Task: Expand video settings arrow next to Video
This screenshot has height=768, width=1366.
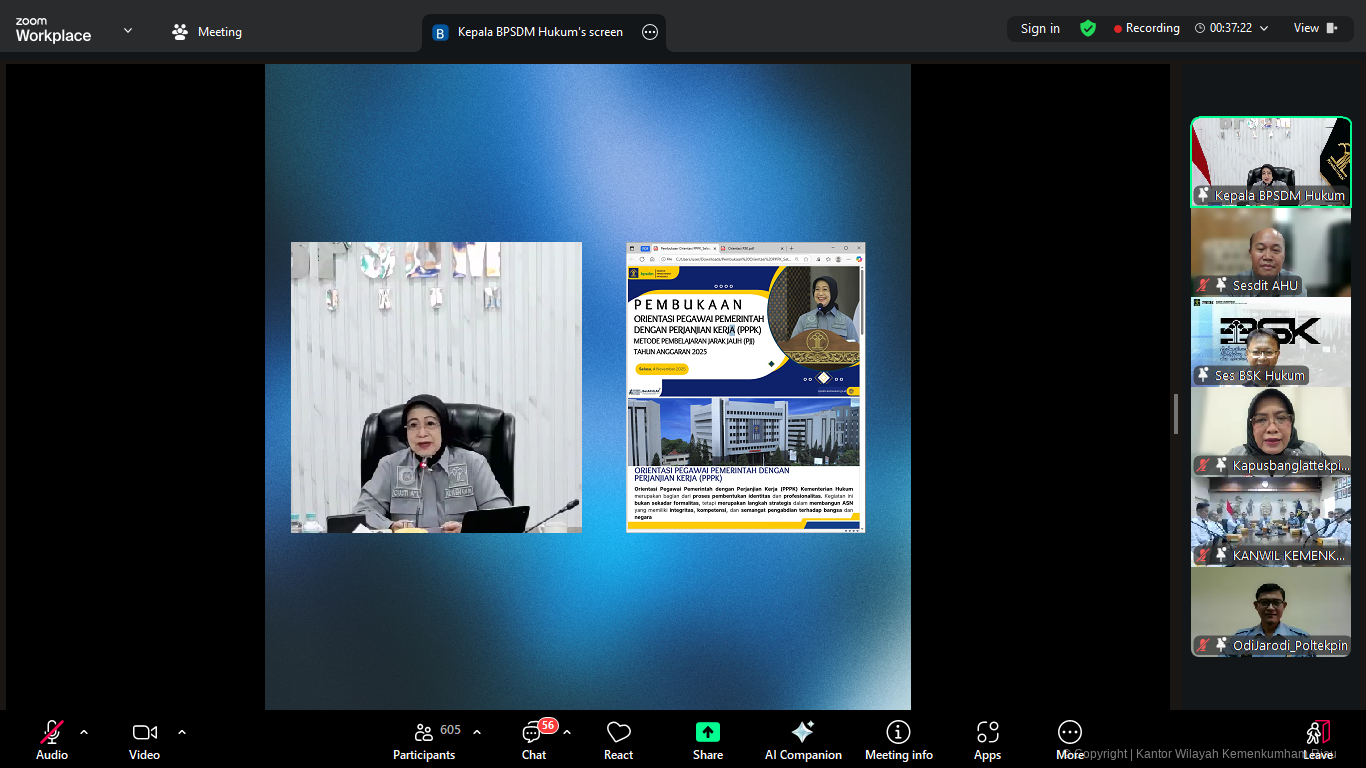Action: point(182,732)
